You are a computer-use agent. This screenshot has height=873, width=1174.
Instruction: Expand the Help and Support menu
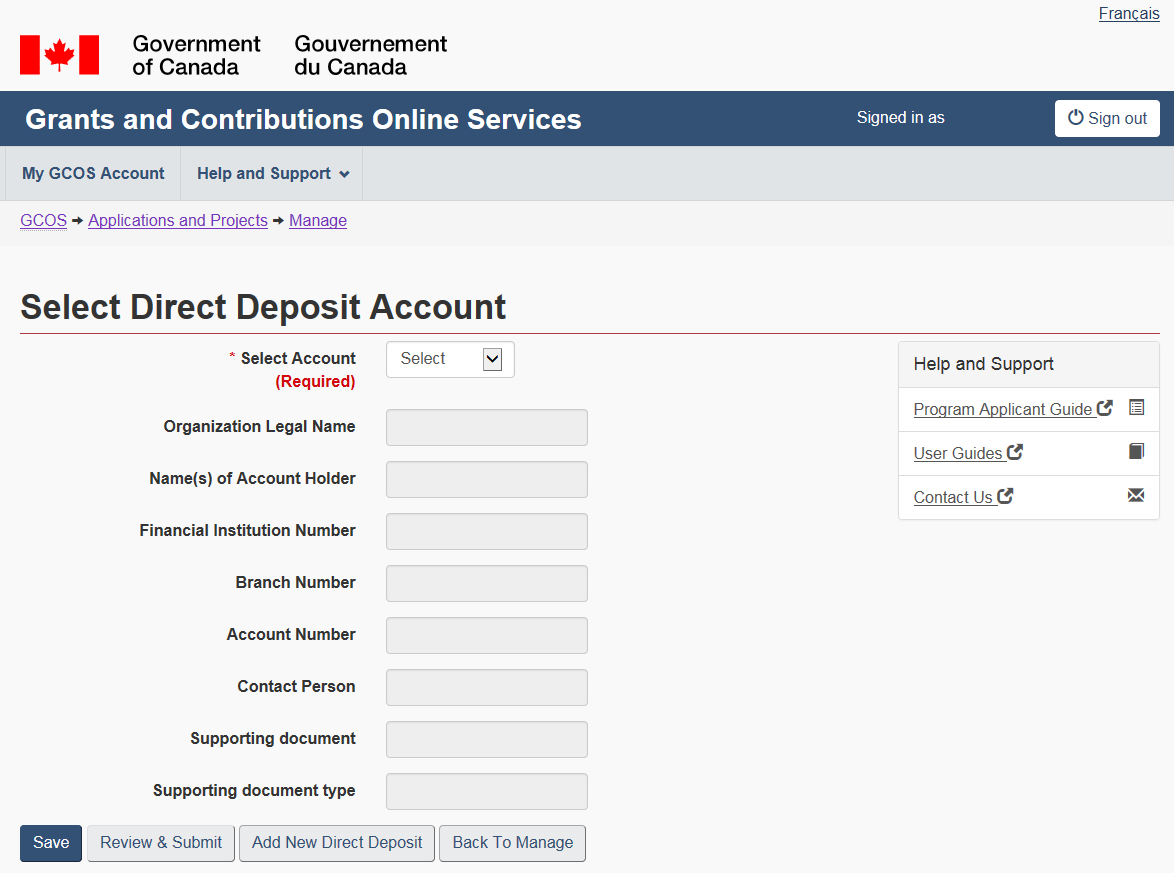(273, 174)
